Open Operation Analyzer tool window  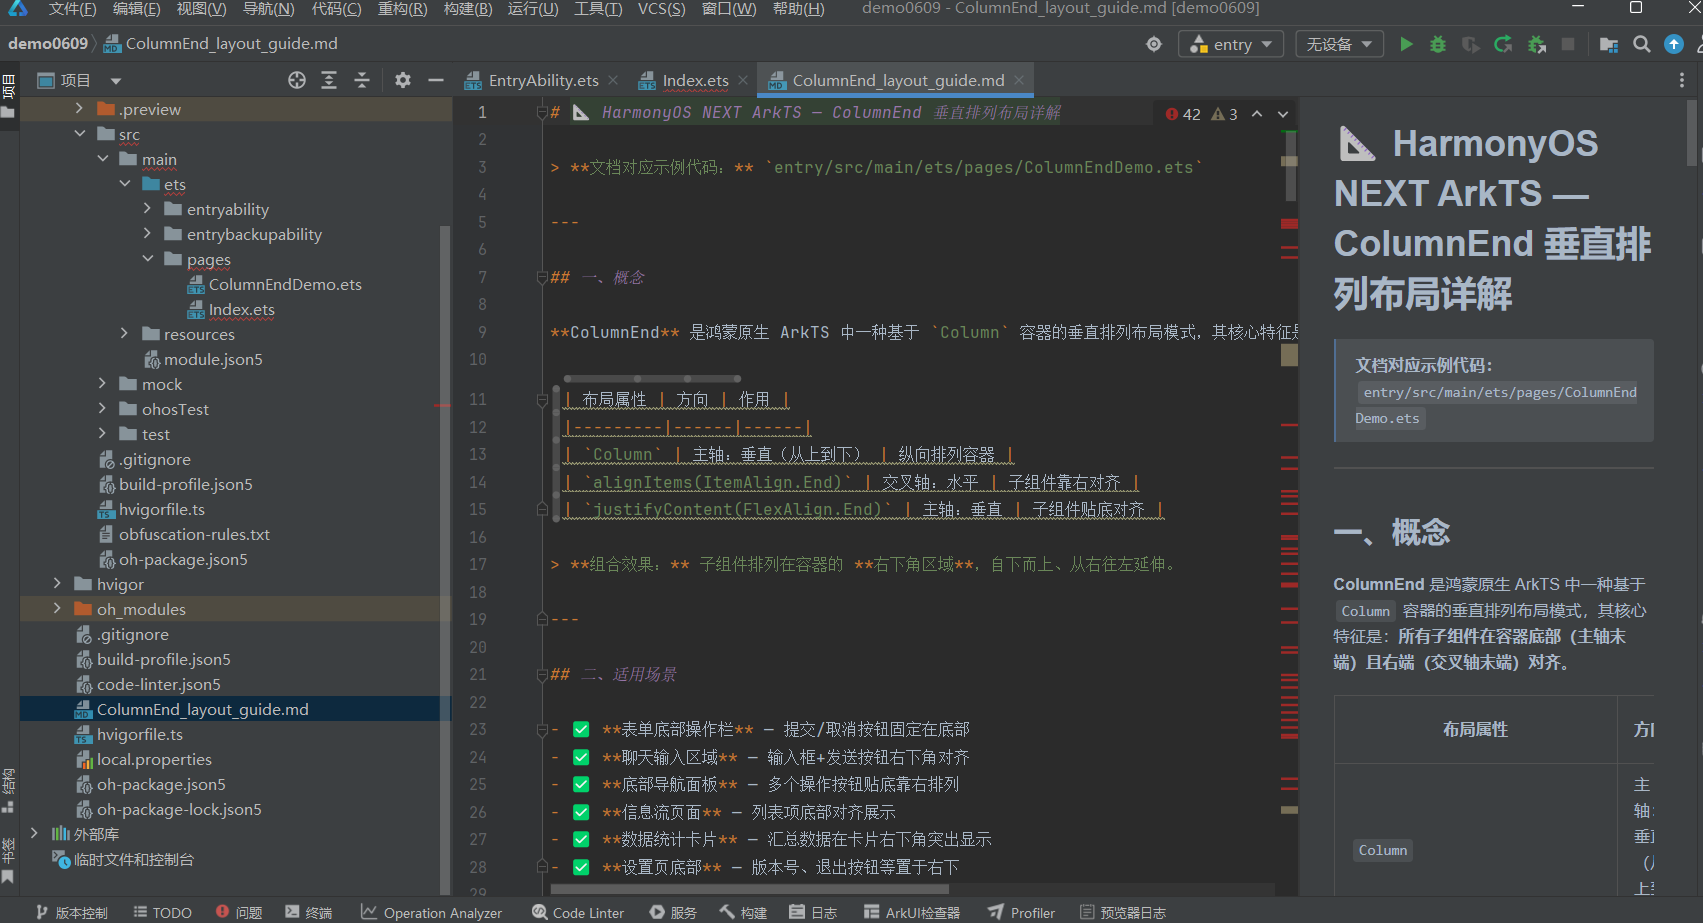click(432, 912)
